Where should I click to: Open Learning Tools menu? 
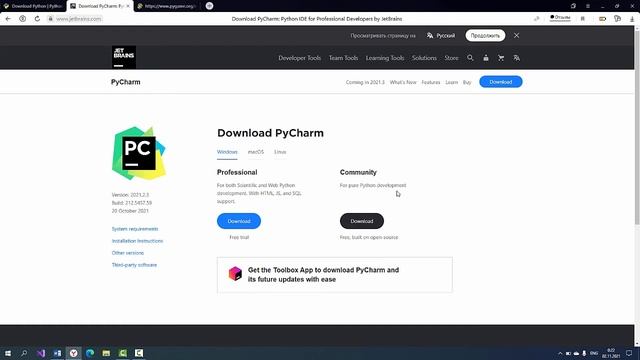(385, 58)
